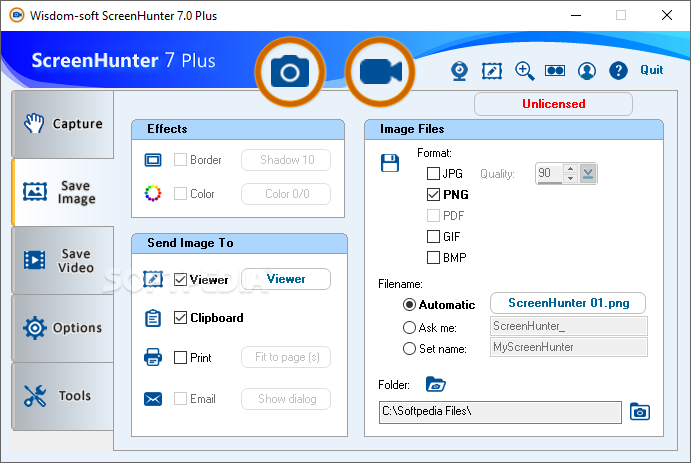Click the ScreenHunter app icon in title bar
This screenshot has height=463, width=691.
click(x=17, y=15)
